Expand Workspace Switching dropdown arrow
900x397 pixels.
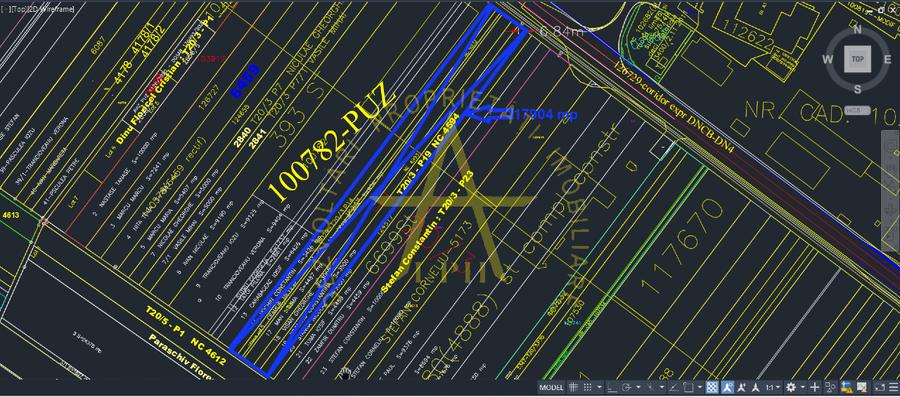pos(803,387)
